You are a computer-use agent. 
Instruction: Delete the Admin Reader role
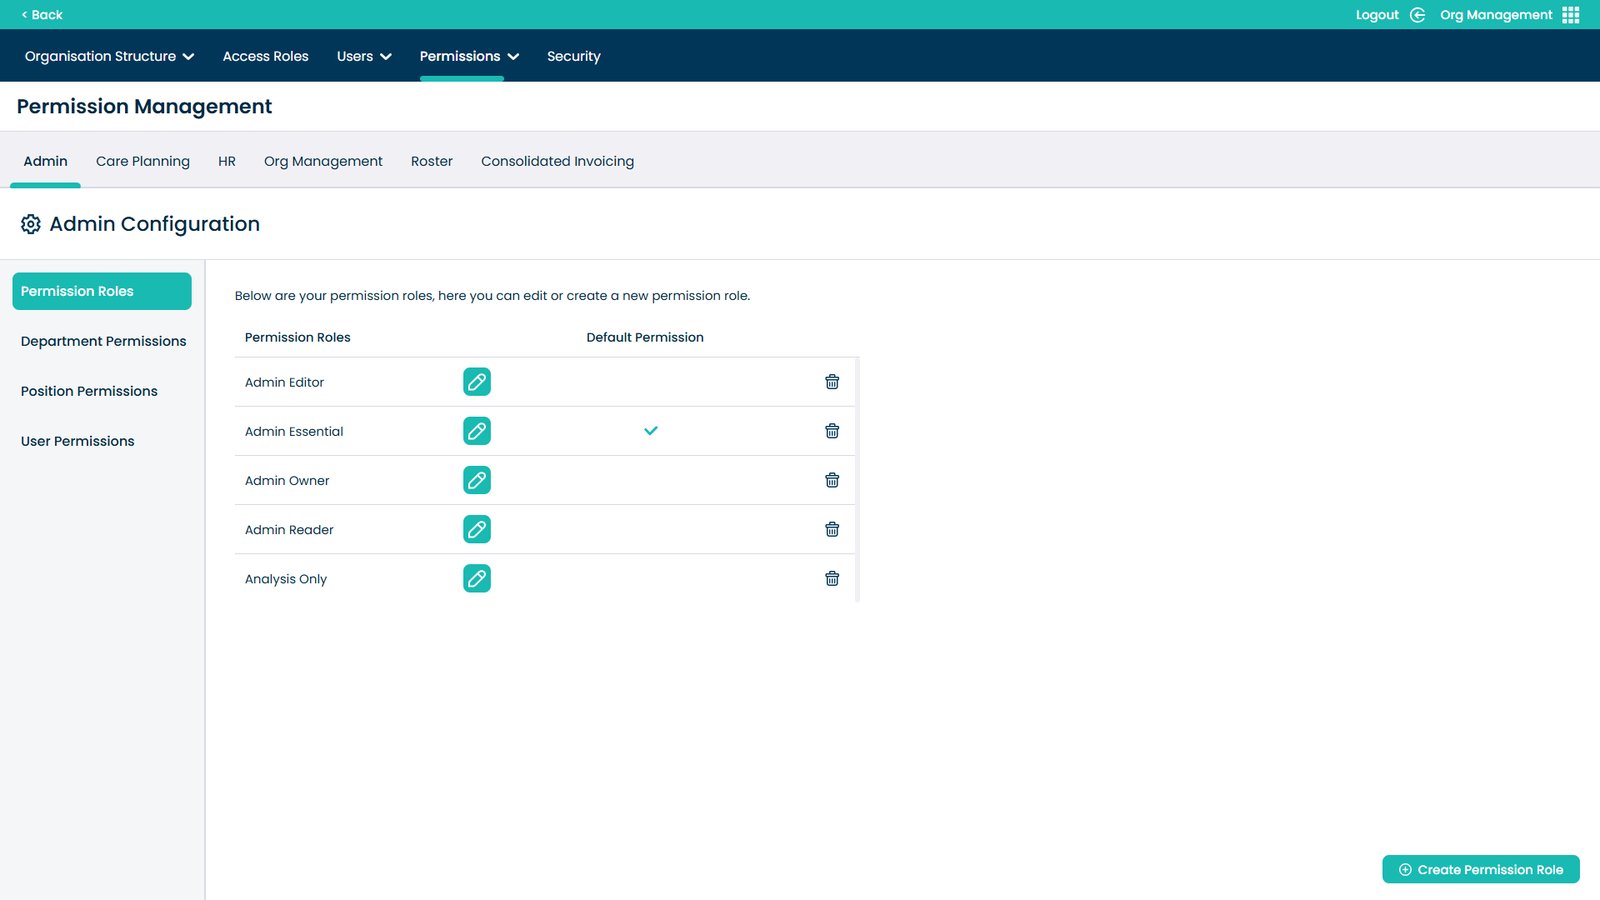tap(831, 530)
